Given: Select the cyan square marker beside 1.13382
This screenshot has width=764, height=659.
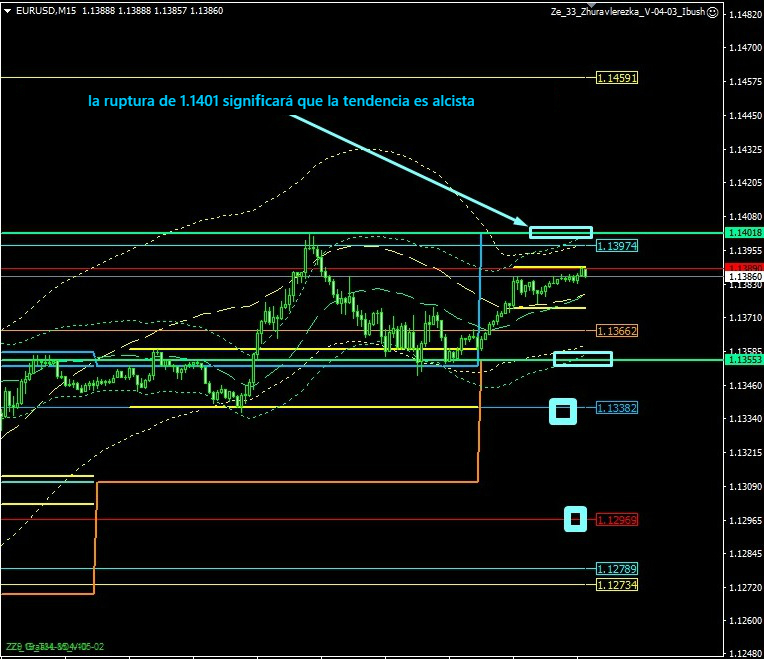Looking at the screenshot, I should tap(563, 410).
